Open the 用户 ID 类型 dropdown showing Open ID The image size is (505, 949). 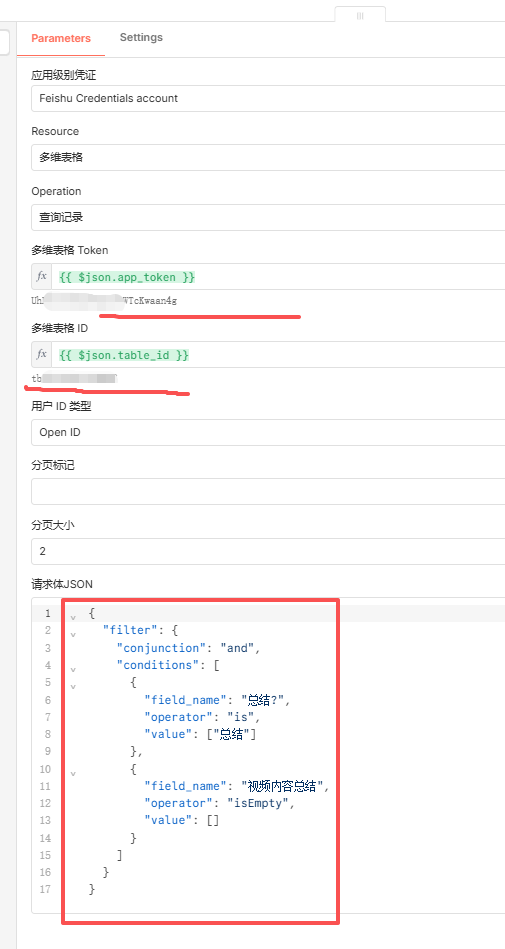(268, 433)
